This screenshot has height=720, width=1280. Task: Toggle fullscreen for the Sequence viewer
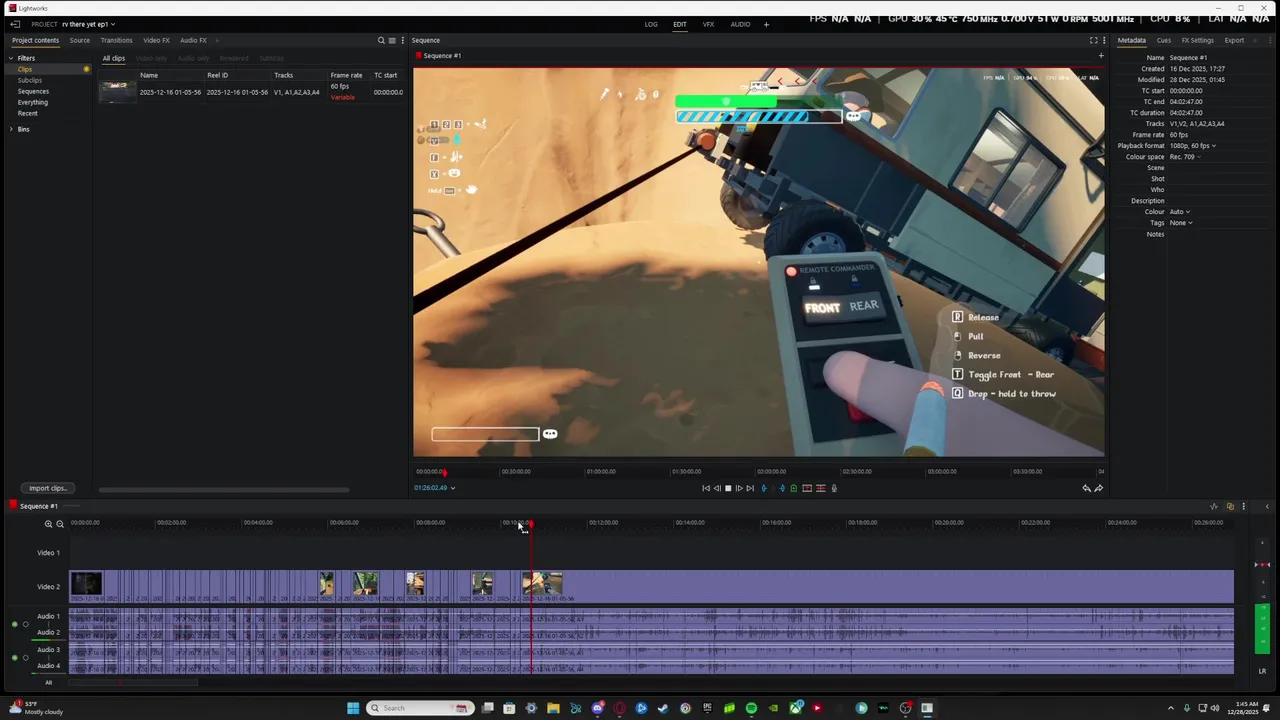(x=1093, y=41)
